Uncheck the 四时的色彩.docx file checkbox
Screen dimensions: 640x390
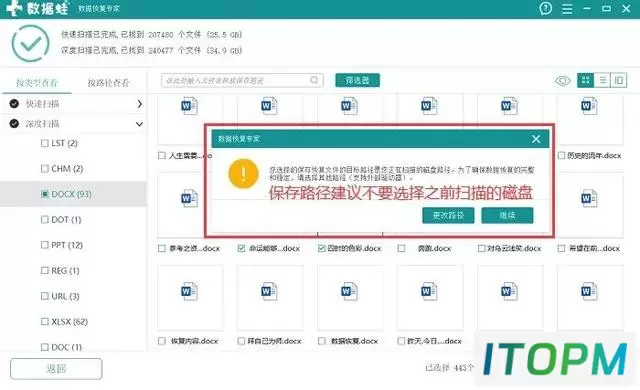(322, 248)
